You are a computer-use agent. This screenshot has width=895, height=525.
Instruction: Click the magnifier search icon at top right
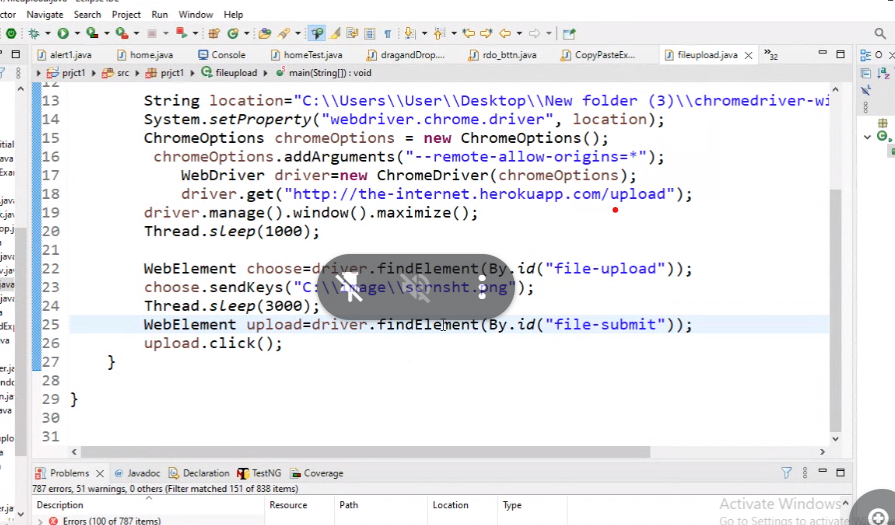pyautogui.click(x=880, y=34)
